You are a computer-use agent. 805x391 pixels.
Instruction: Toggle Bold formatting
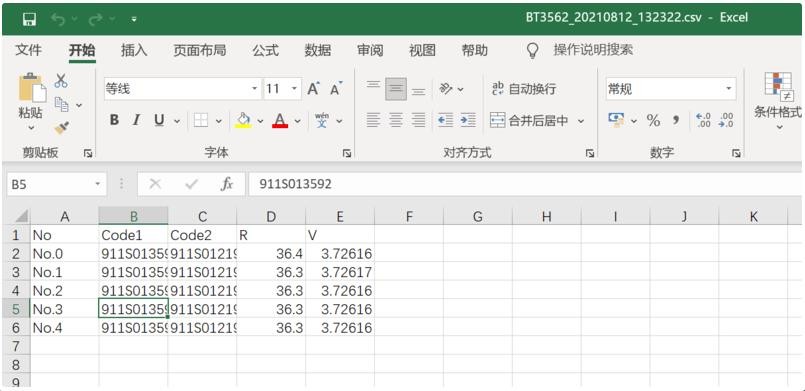[x=114, y=121]
